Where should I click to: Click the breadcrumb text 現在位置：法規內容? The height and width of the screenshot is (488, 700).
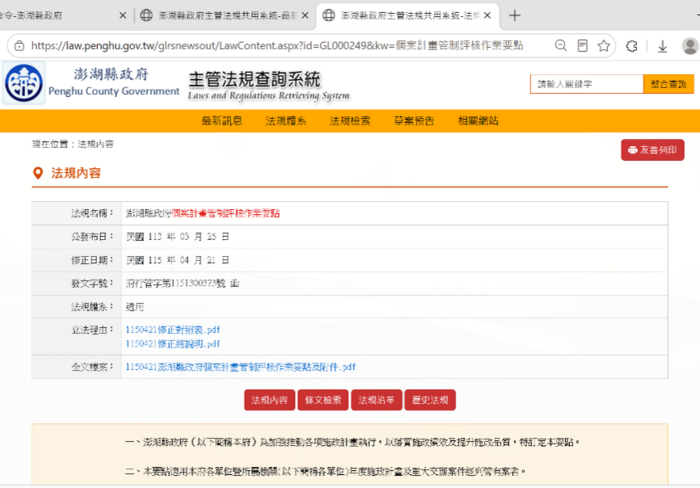[73, 144]
